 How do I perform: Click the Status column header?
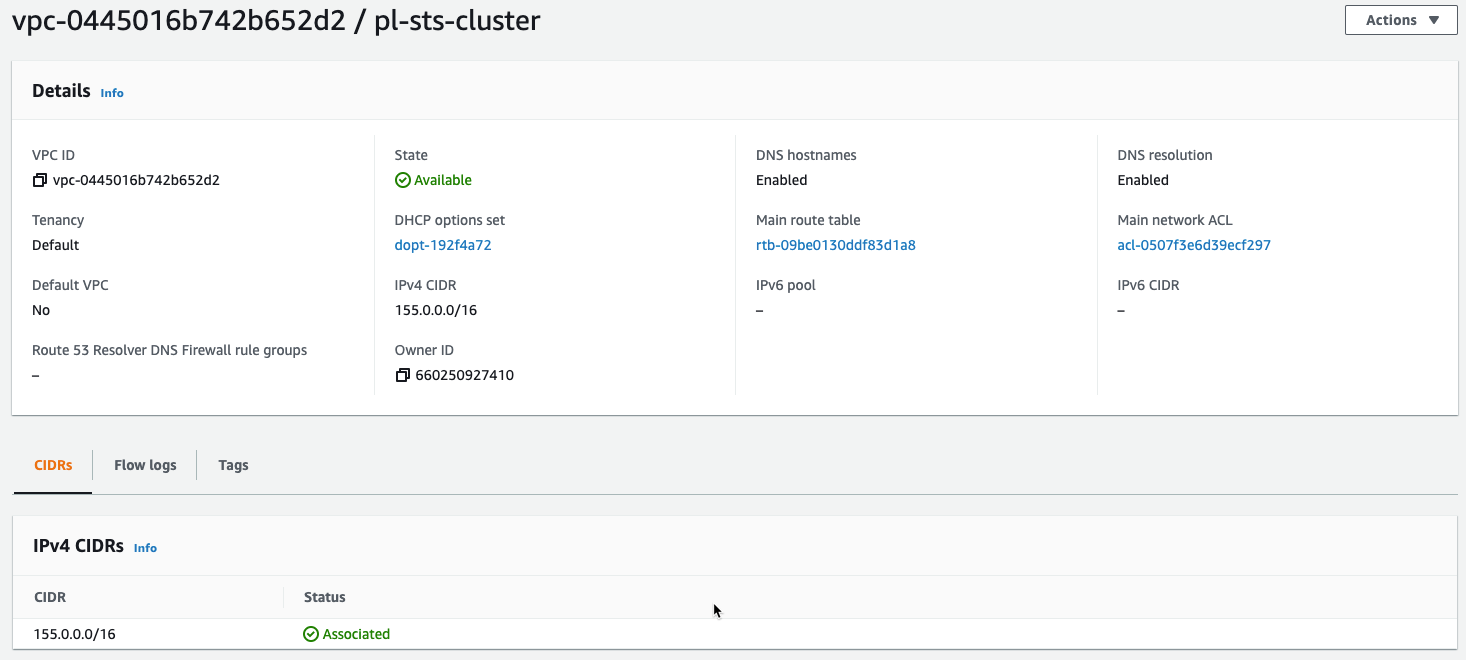[x=325, y=597]
